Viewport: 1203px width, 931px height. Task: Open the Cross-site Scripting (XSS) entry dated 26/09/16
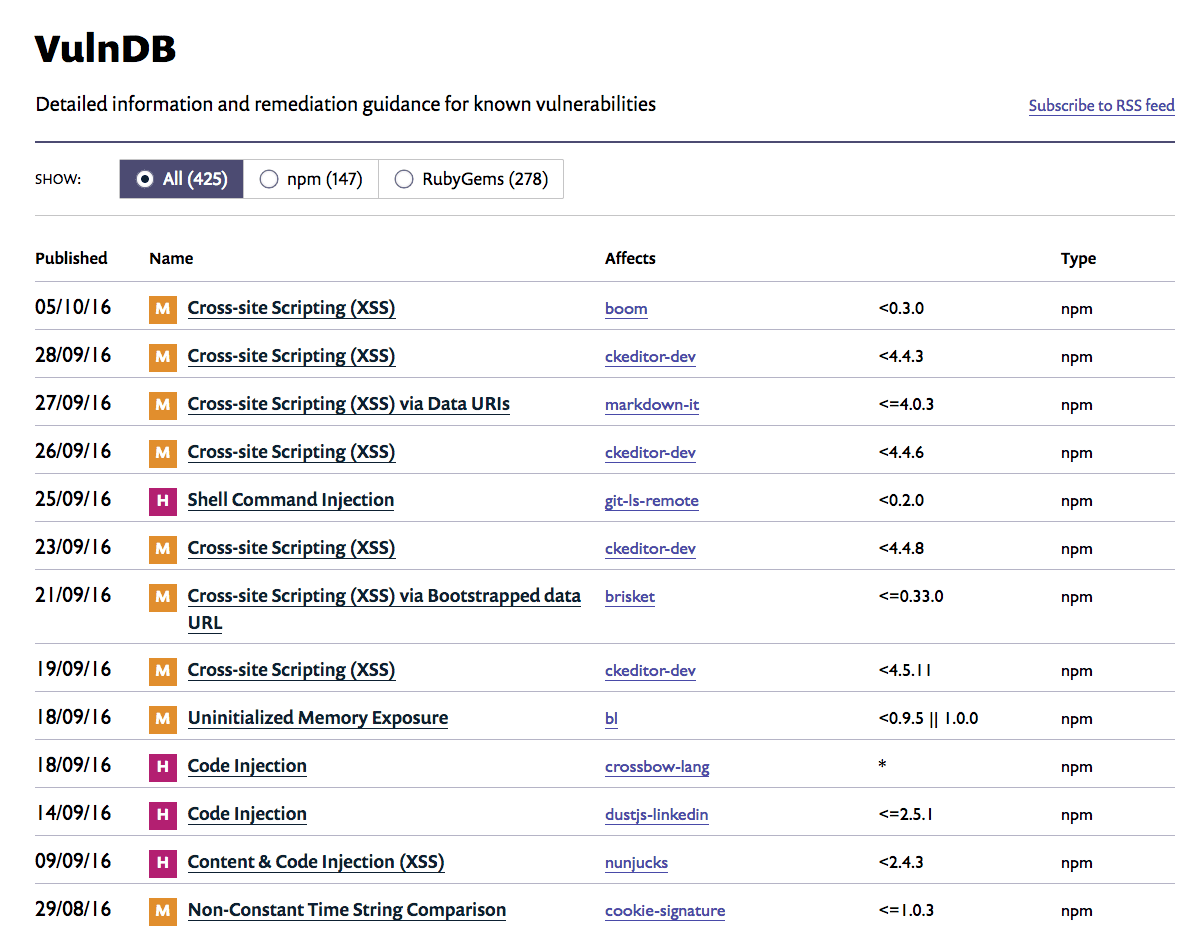291,452
